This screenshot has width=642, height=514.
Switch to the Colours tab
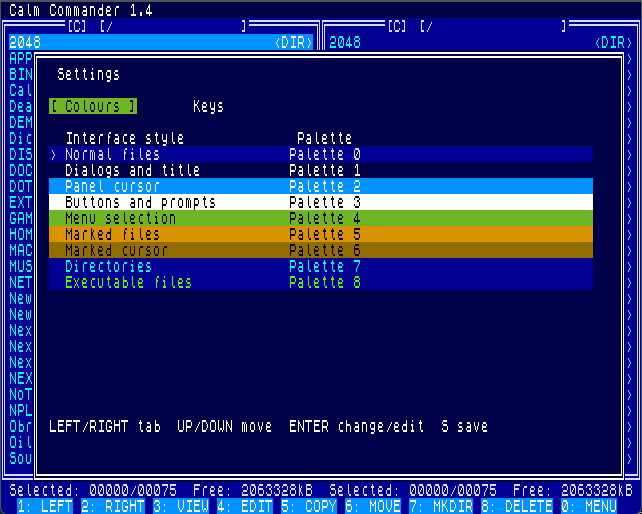pyautogui.click(x=93, y=106)
